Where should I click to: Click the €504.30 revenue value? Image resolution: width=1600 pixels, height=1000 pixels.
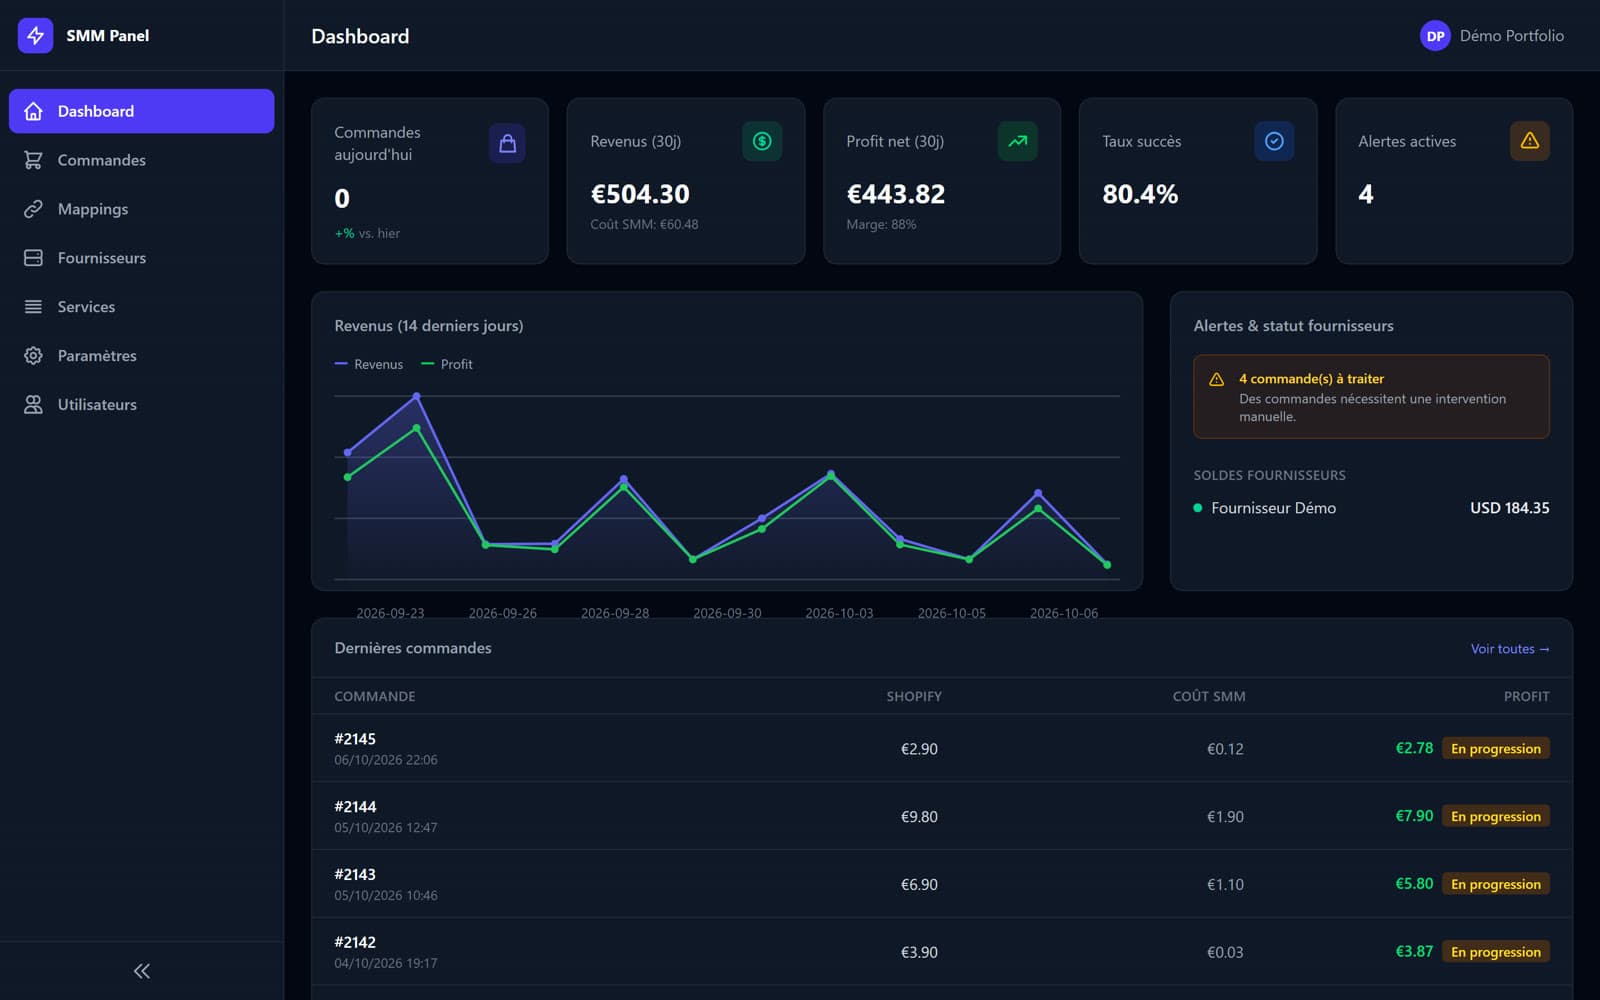640,194
